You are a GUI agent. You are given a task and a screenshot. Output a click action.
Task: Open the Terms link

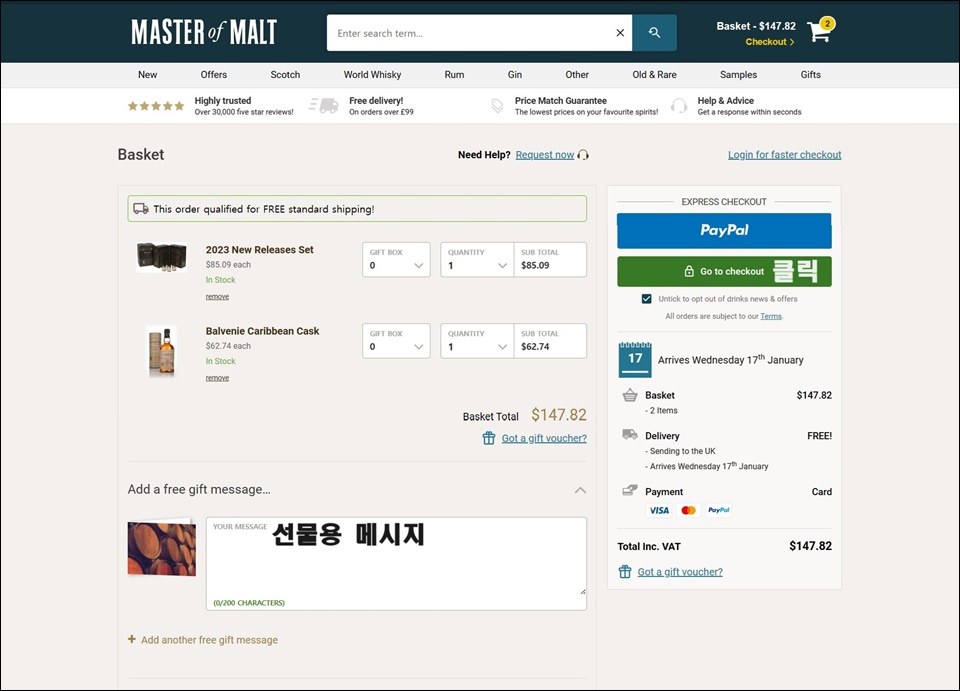pyautogui.click(x=771, y=316)
